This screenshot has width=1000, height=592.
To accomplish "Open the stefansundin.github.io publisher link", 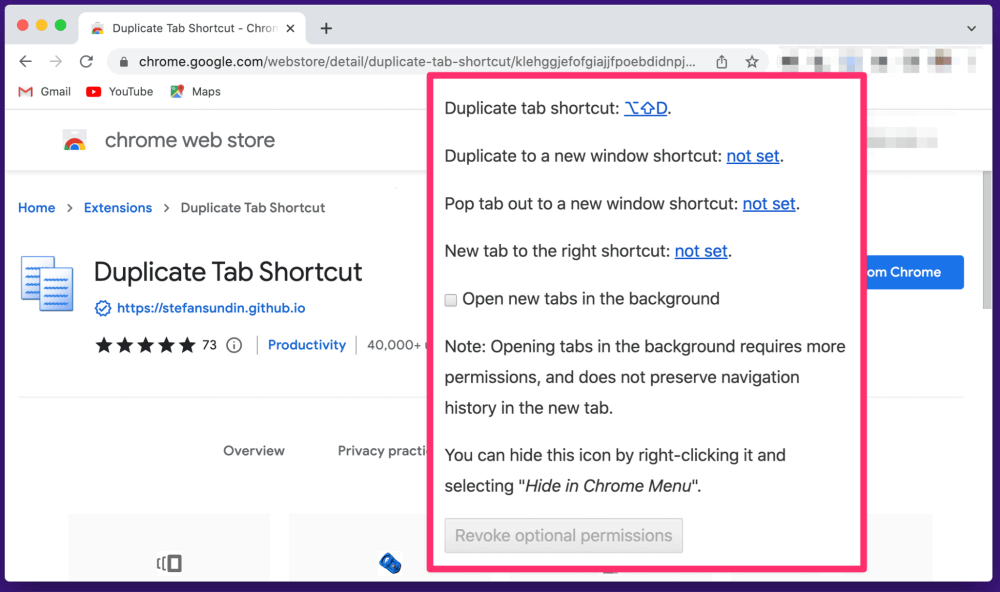I will (x=211, y=308).
